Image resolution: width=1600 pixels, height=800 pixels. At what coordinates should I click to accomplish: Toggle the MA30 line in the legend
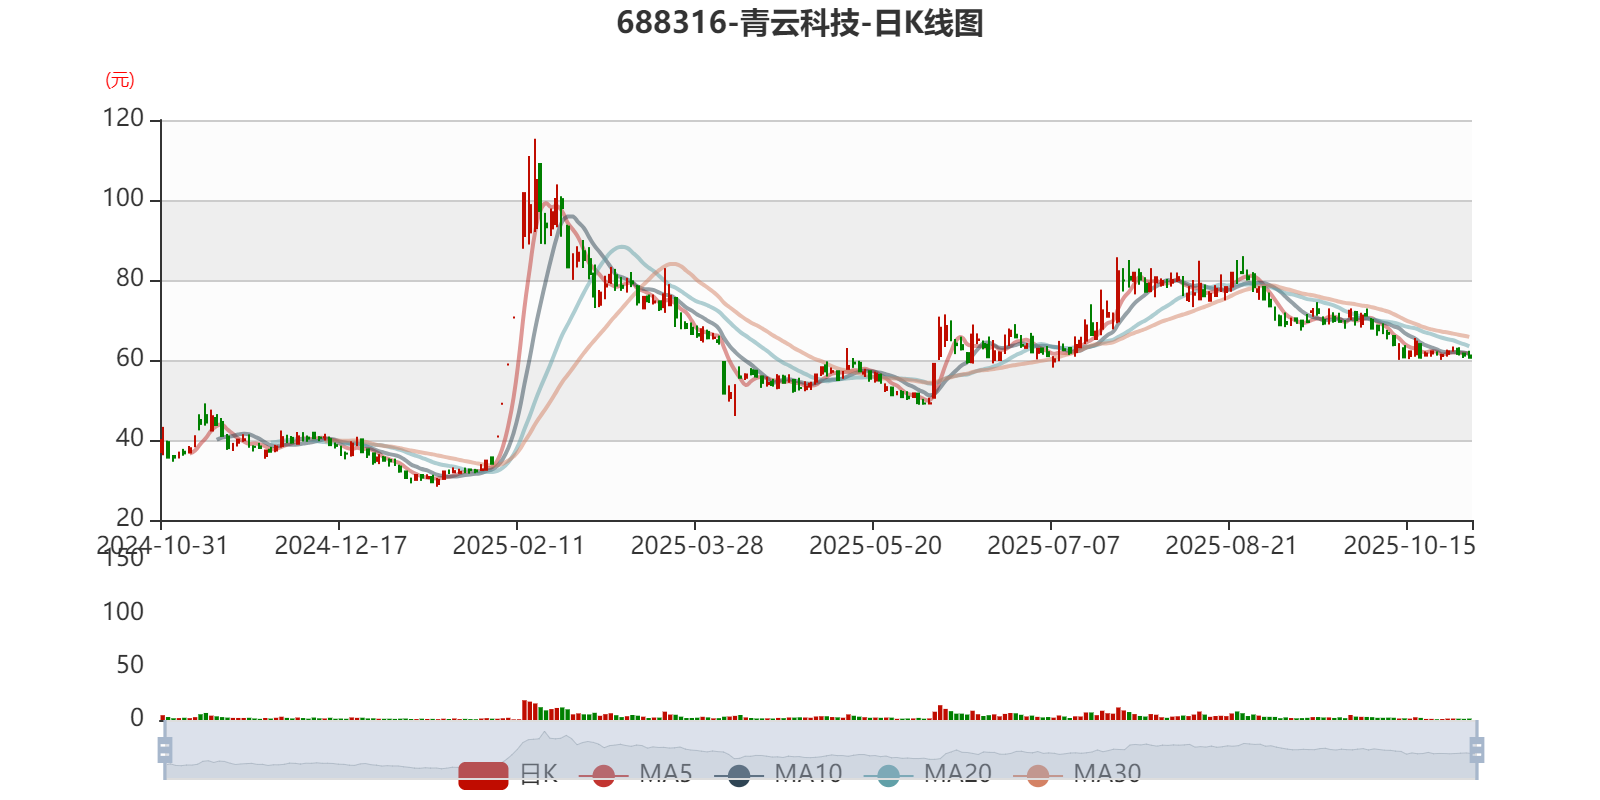click(1077, 774)
